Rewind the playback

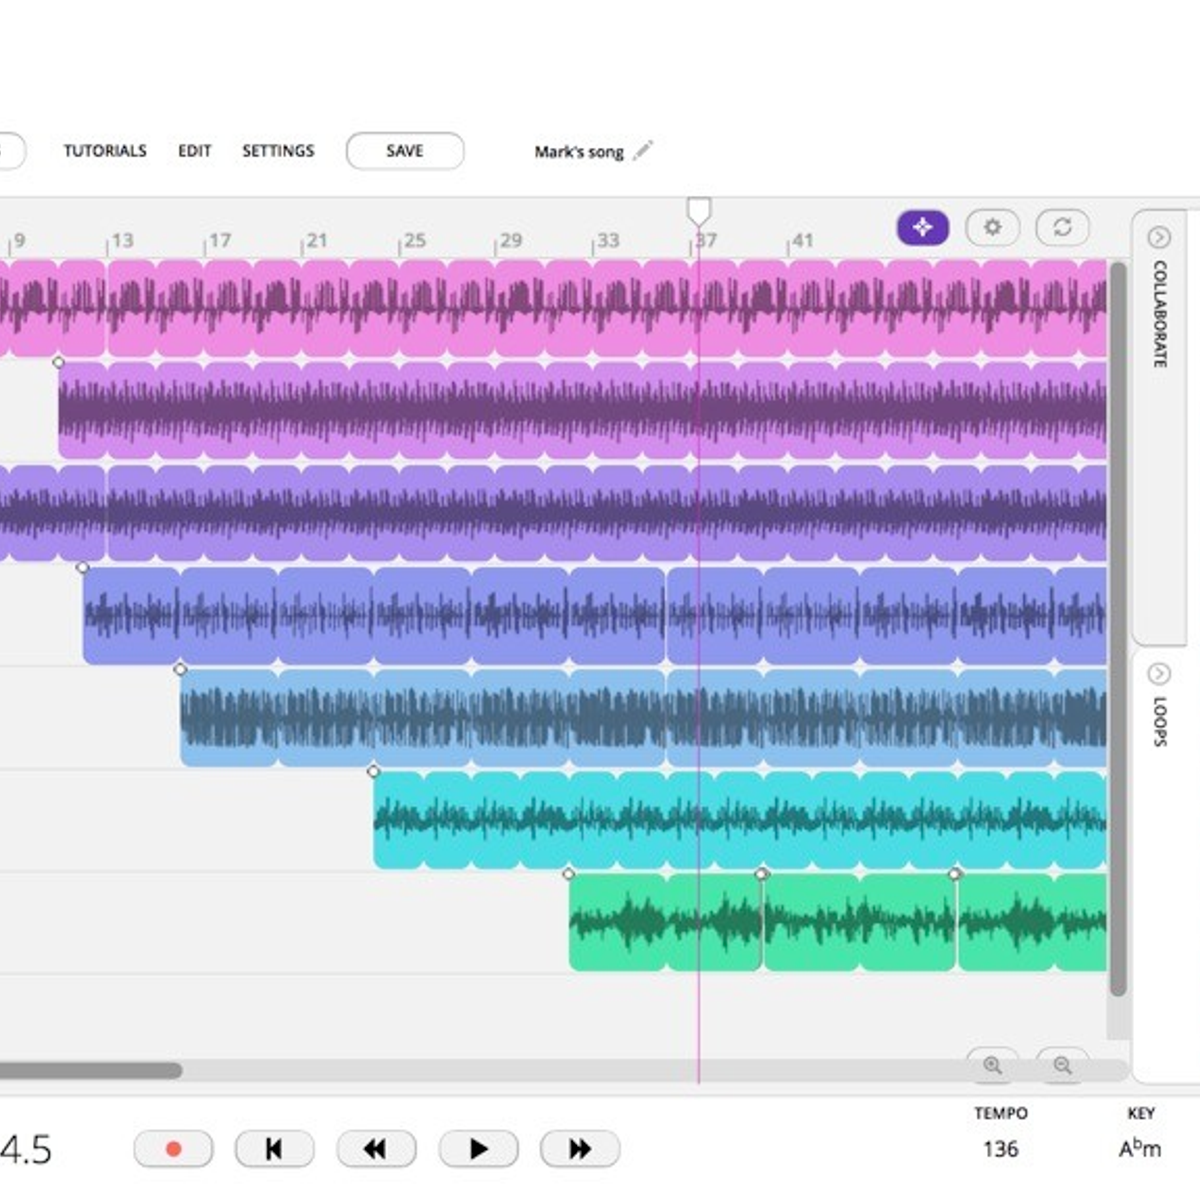pyautogui.click(x=376, y=1149)
